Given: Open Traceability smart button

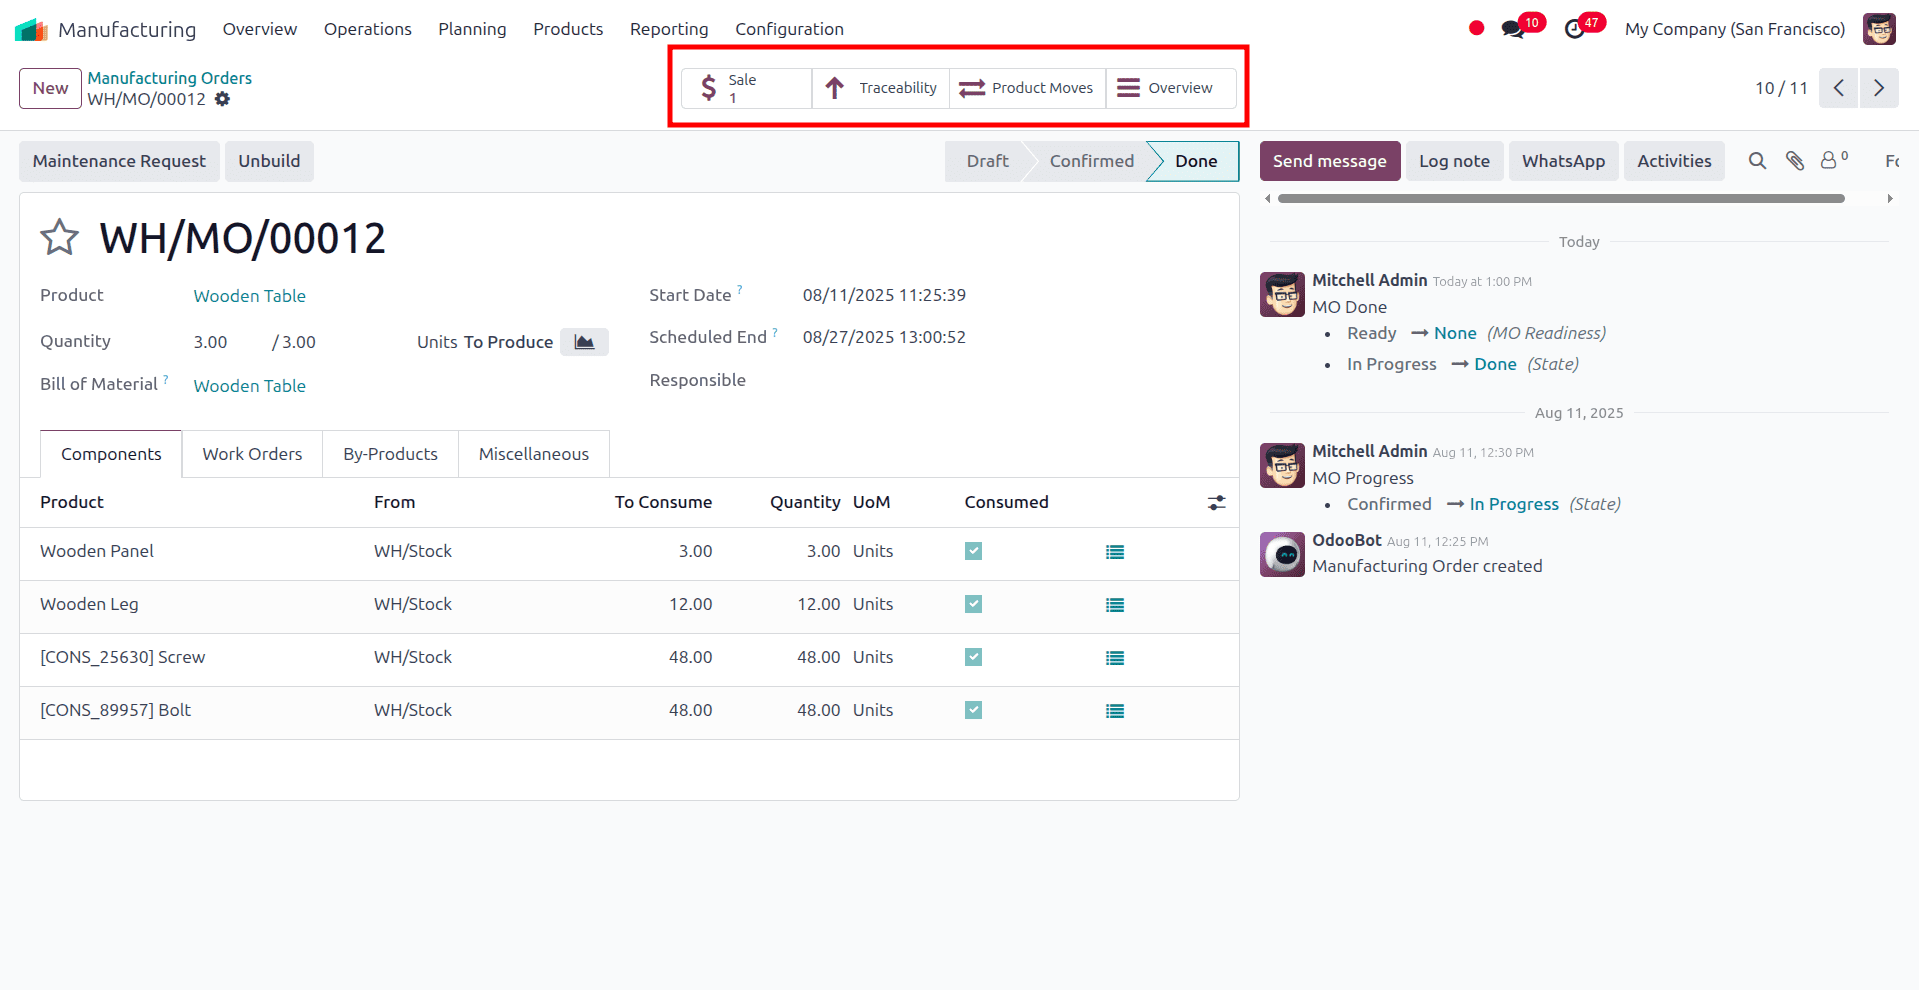Looking at the screenshot, I should pyautogui.click(x=880, y=88).
